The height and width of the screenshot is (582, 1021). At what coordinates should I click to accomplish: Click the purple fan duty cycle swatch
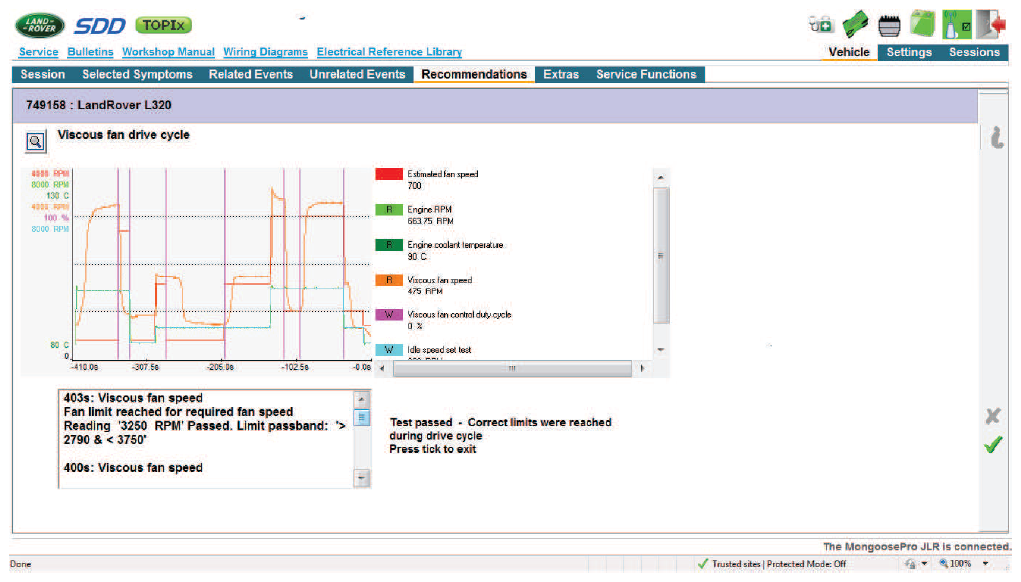tap(389, 315)
